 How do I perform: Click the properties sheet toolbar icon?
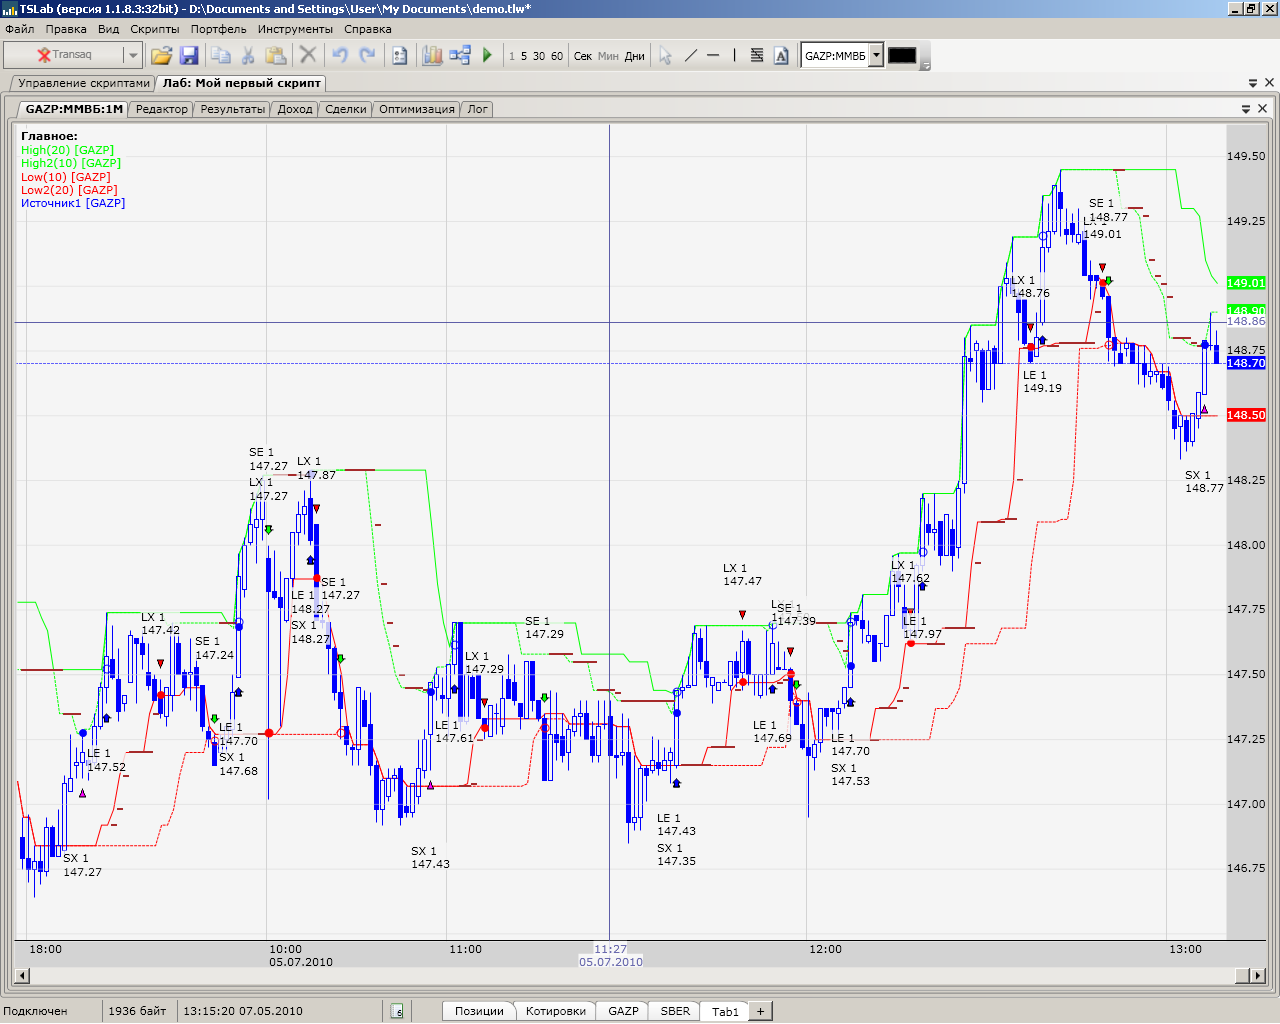[400, 55]
